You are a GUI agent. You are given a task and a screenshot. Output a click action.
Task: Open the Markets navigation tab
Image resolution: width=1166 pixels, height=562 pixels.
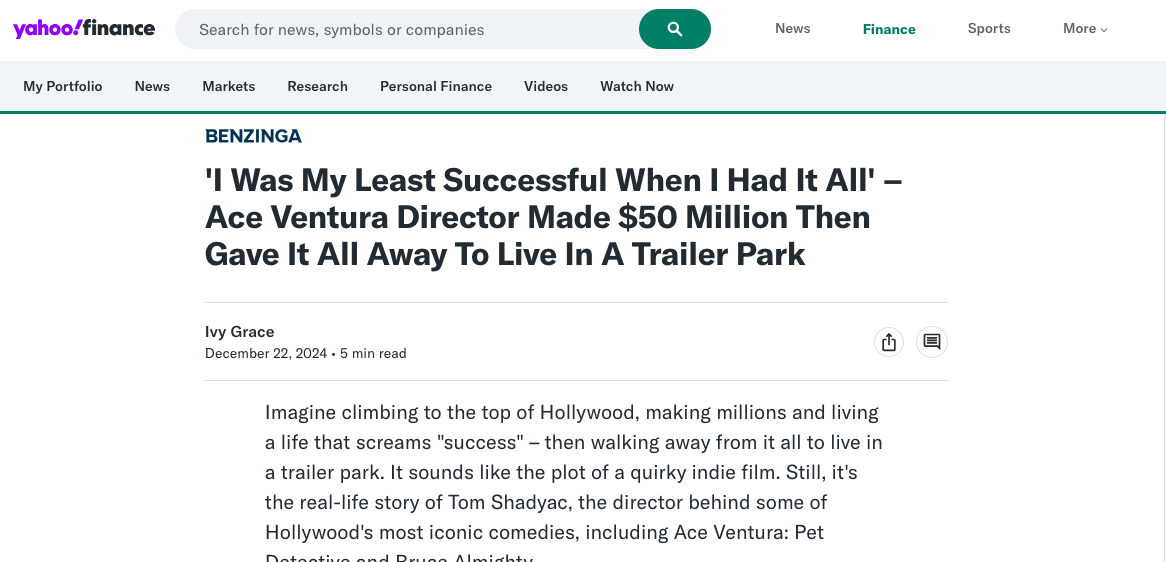[229, 86]
